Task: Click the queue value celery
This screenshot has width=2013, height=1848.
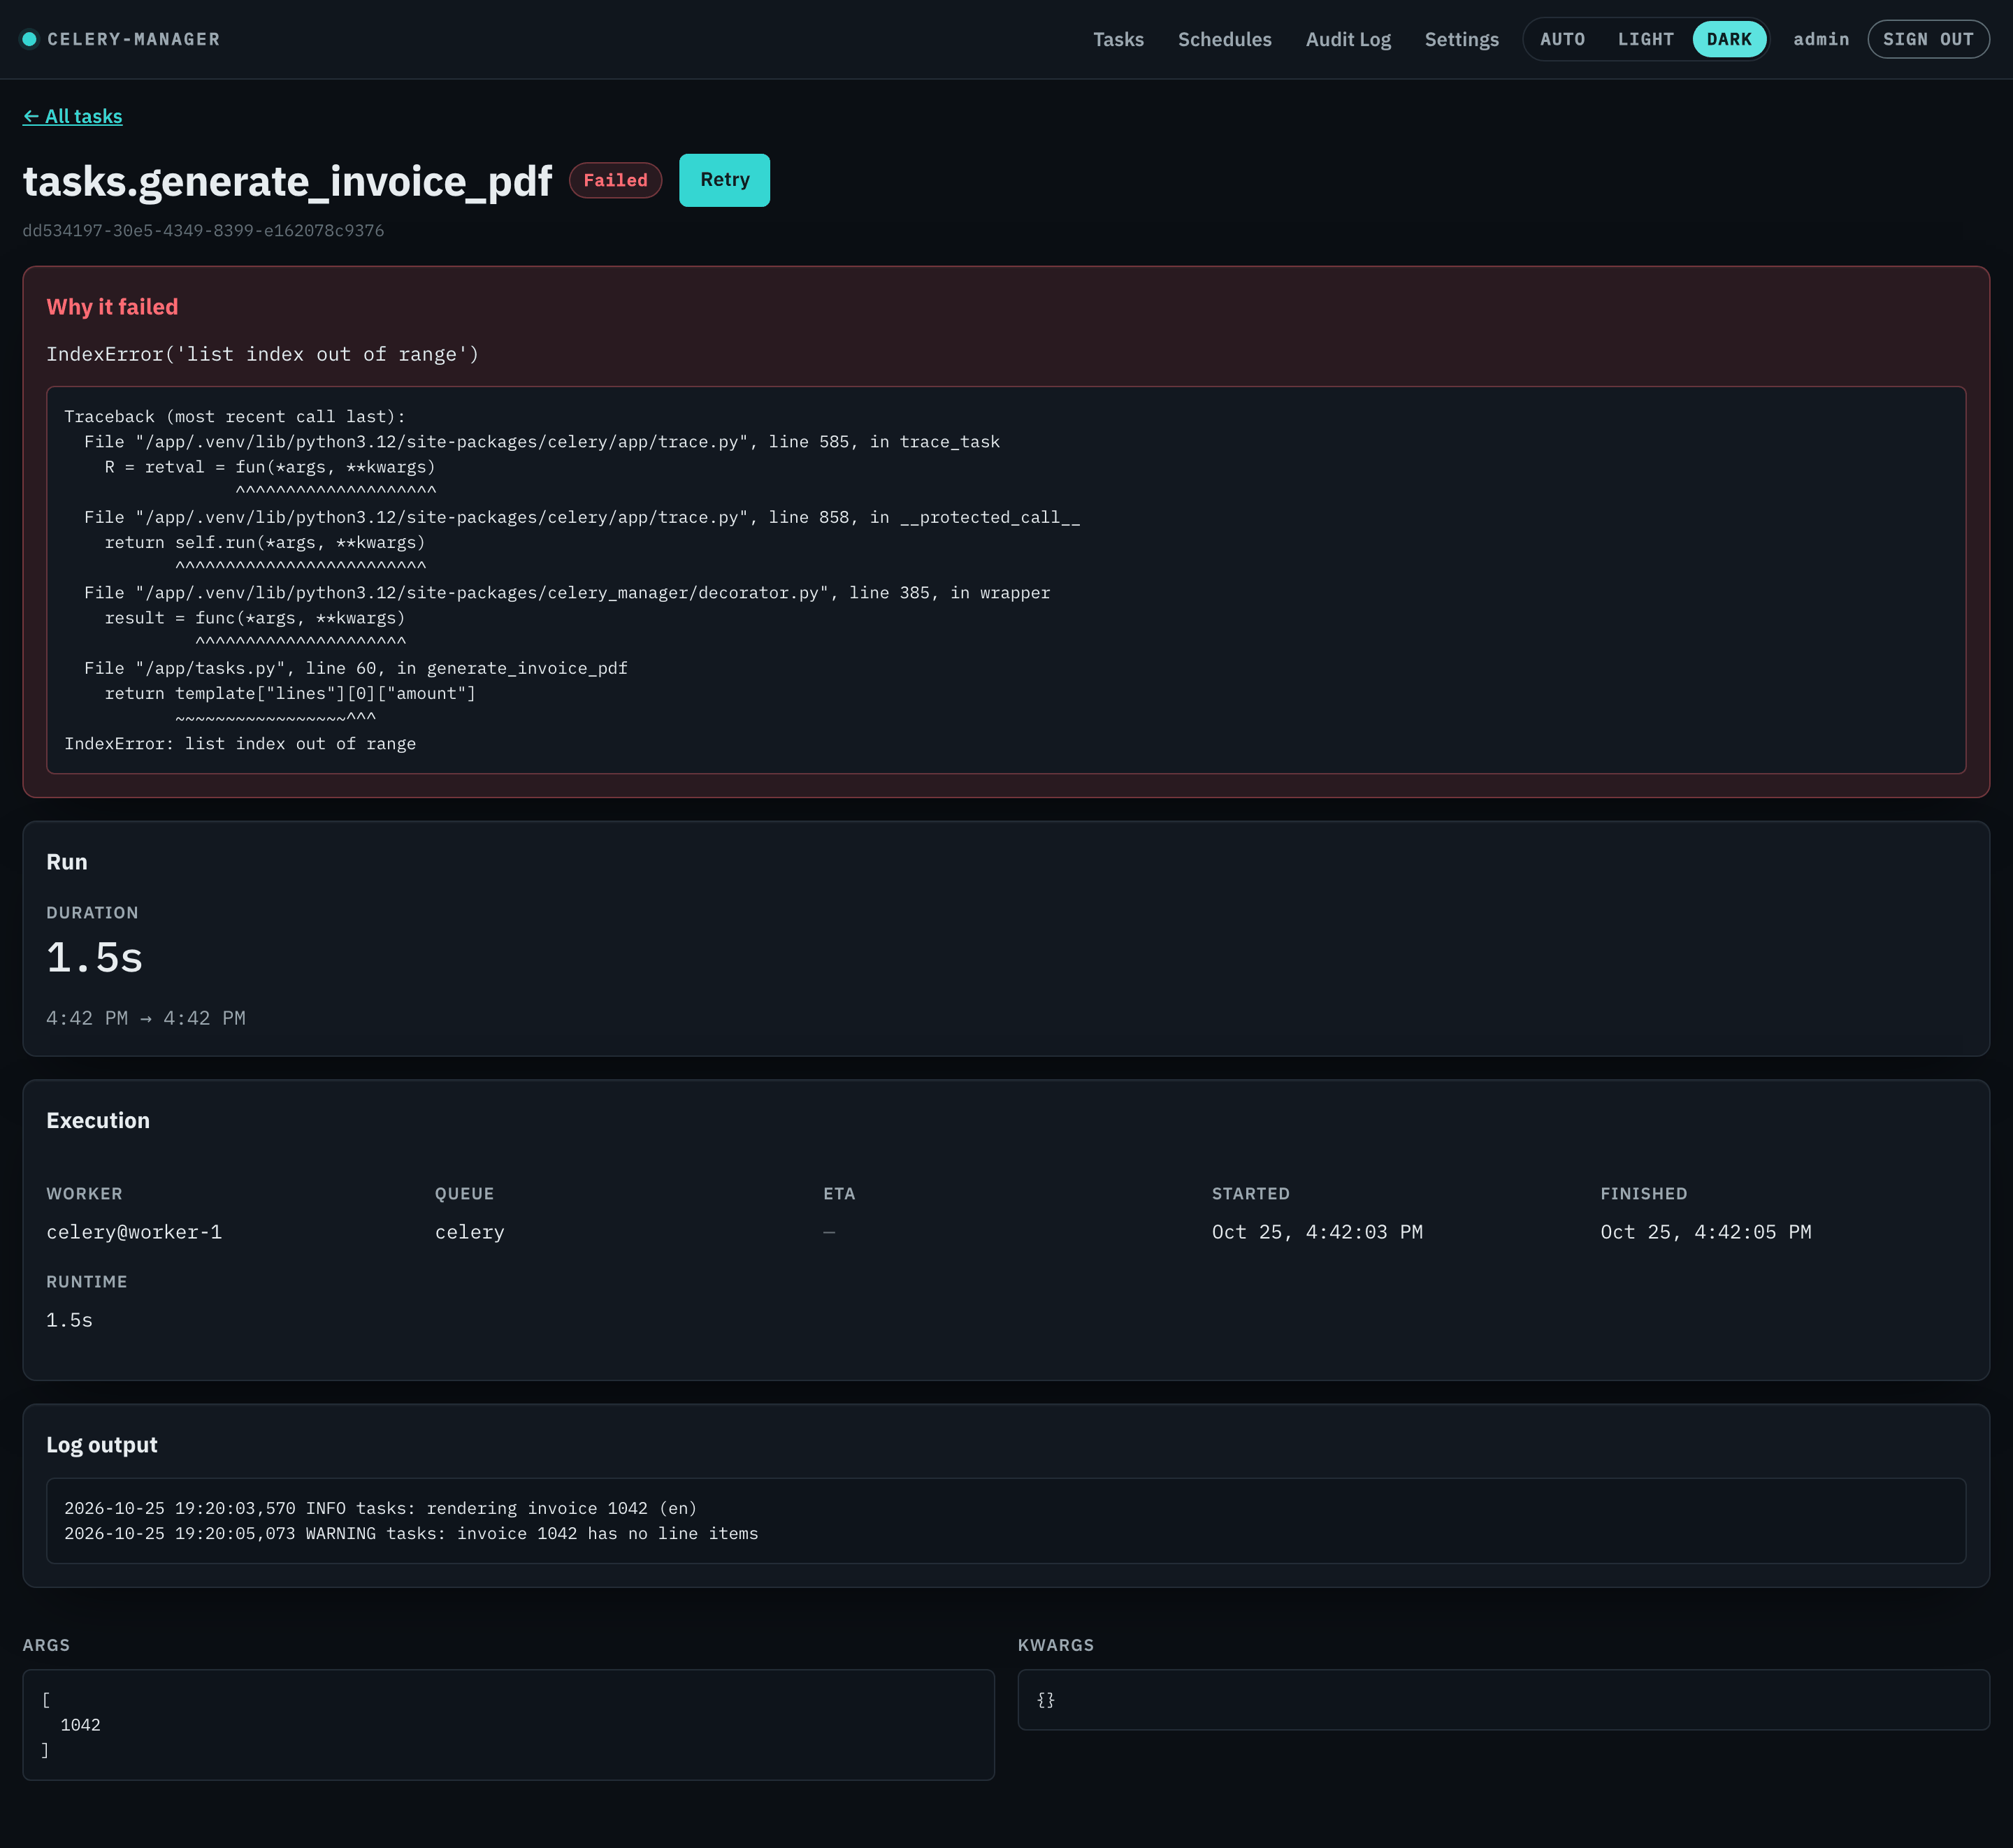Action: [x=469, y=1232]
